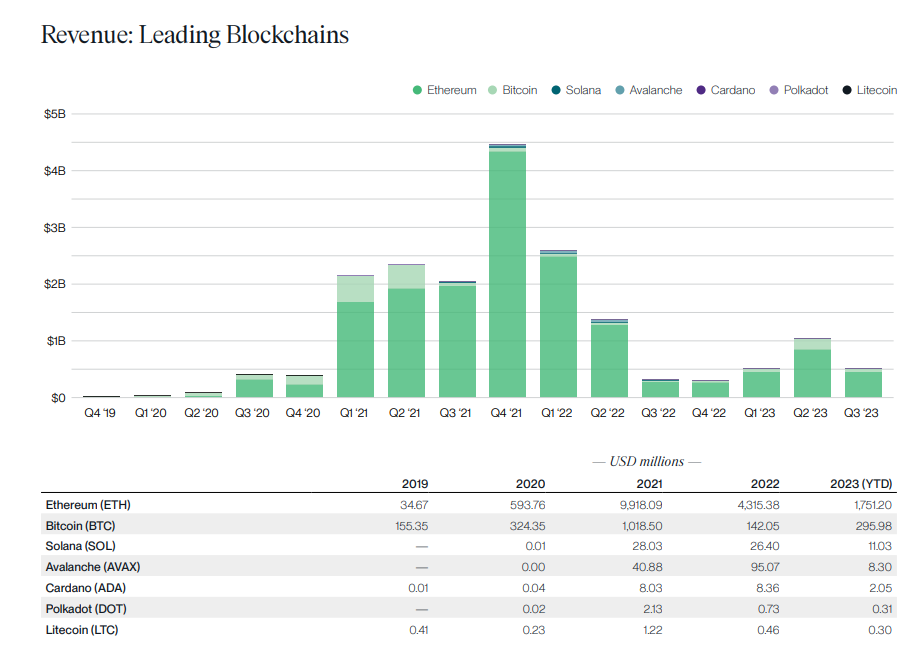Click the $4B y-axis label
The width and height of the screenshot is (919, 651).
(x=55, y=171)
